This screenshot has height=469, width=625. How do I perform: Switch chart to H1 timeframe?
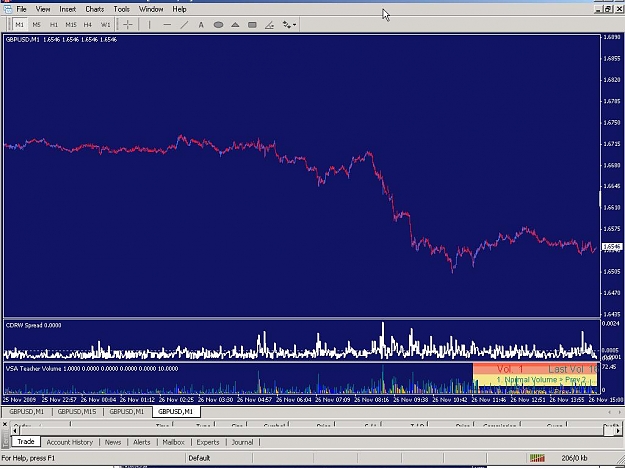tap(54, 25)
